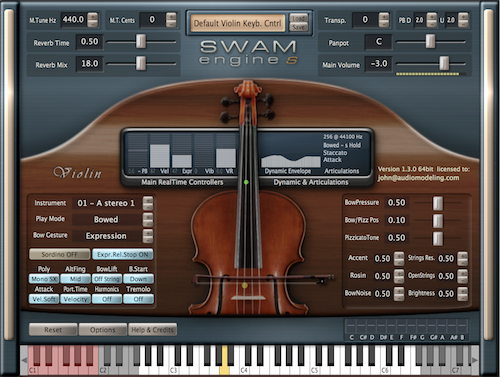Click the Default Violin Keyb. Cntrl preset display
The height and width of the screenshot is (377, 500).
point(238,23)
